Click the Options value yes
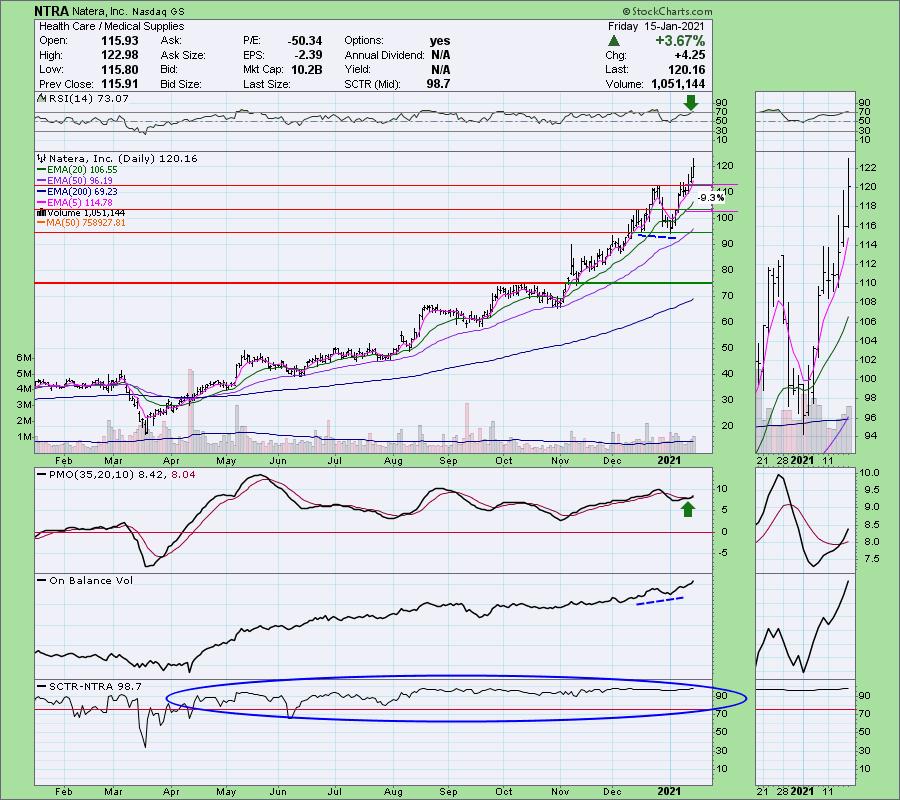900x800 pixels. 440,41
